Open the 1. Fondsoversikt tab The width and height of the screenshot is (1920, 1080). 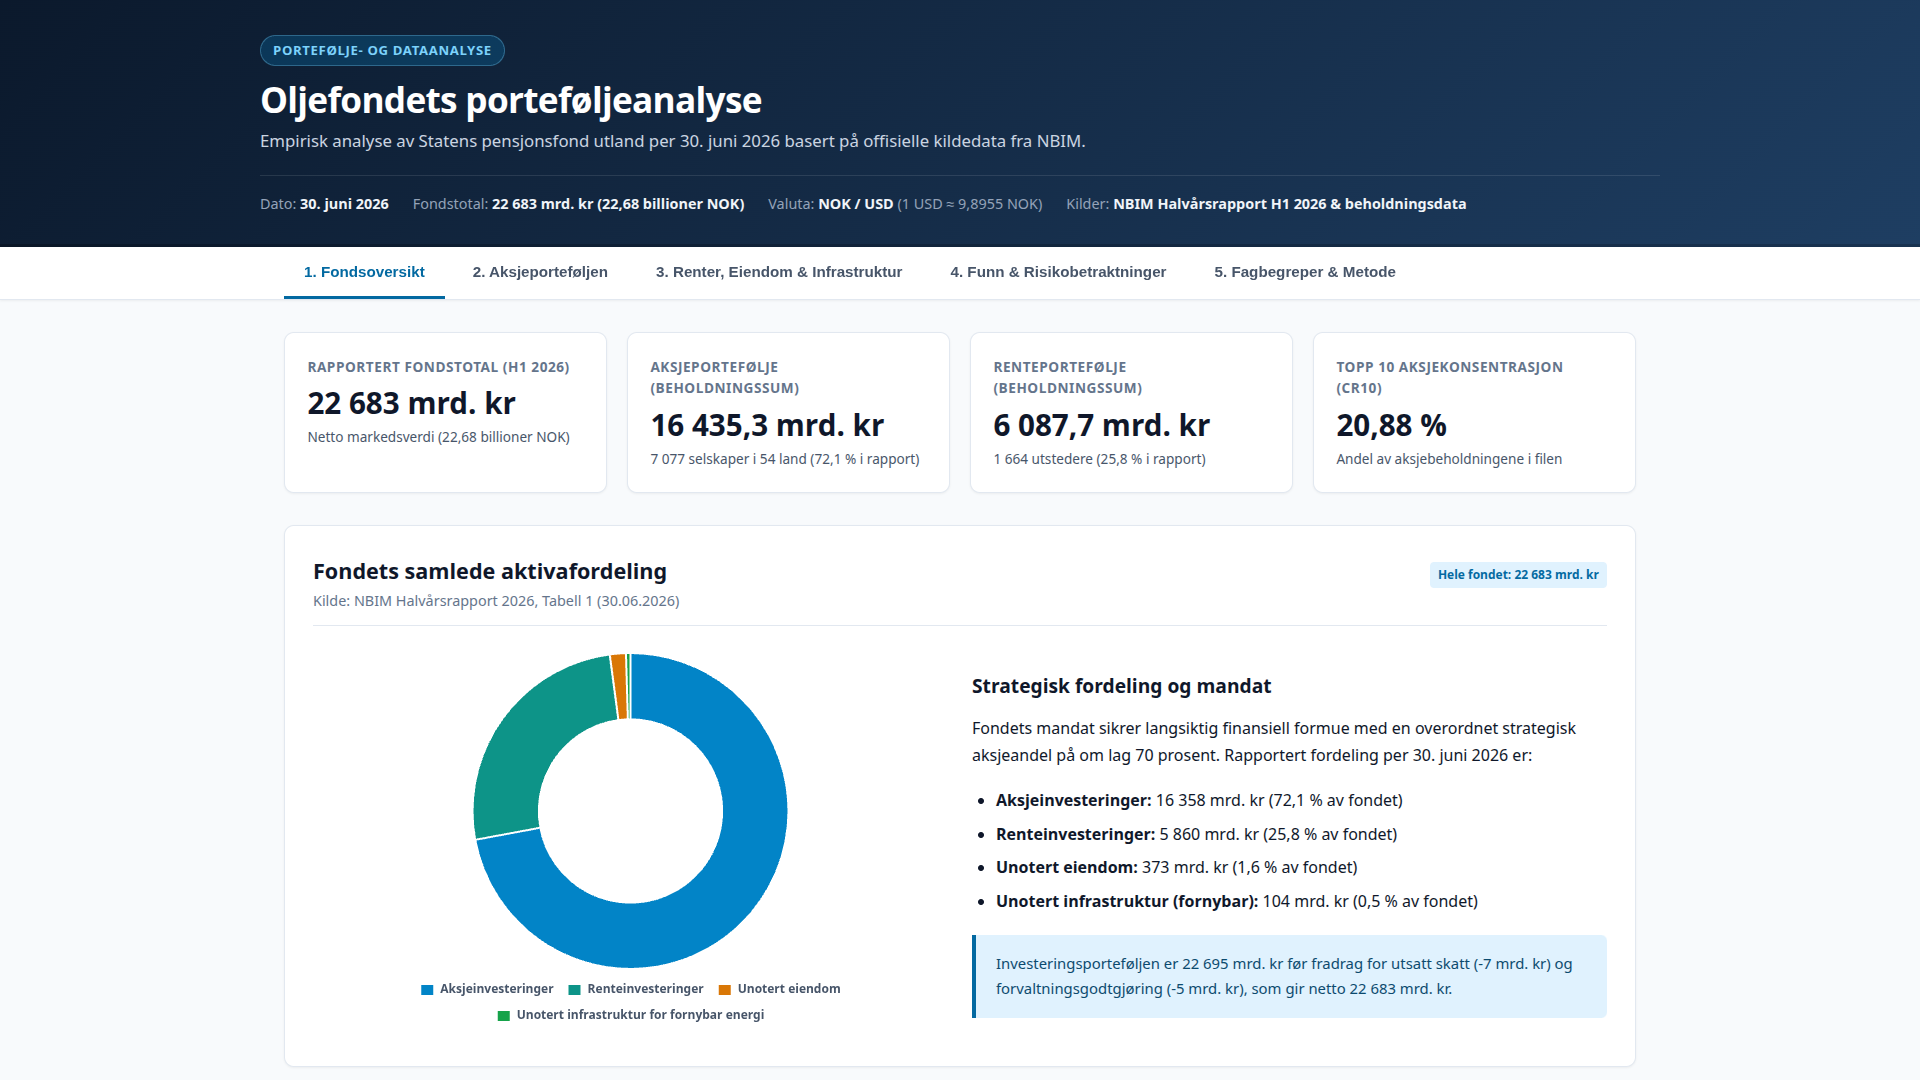[364, 272]
